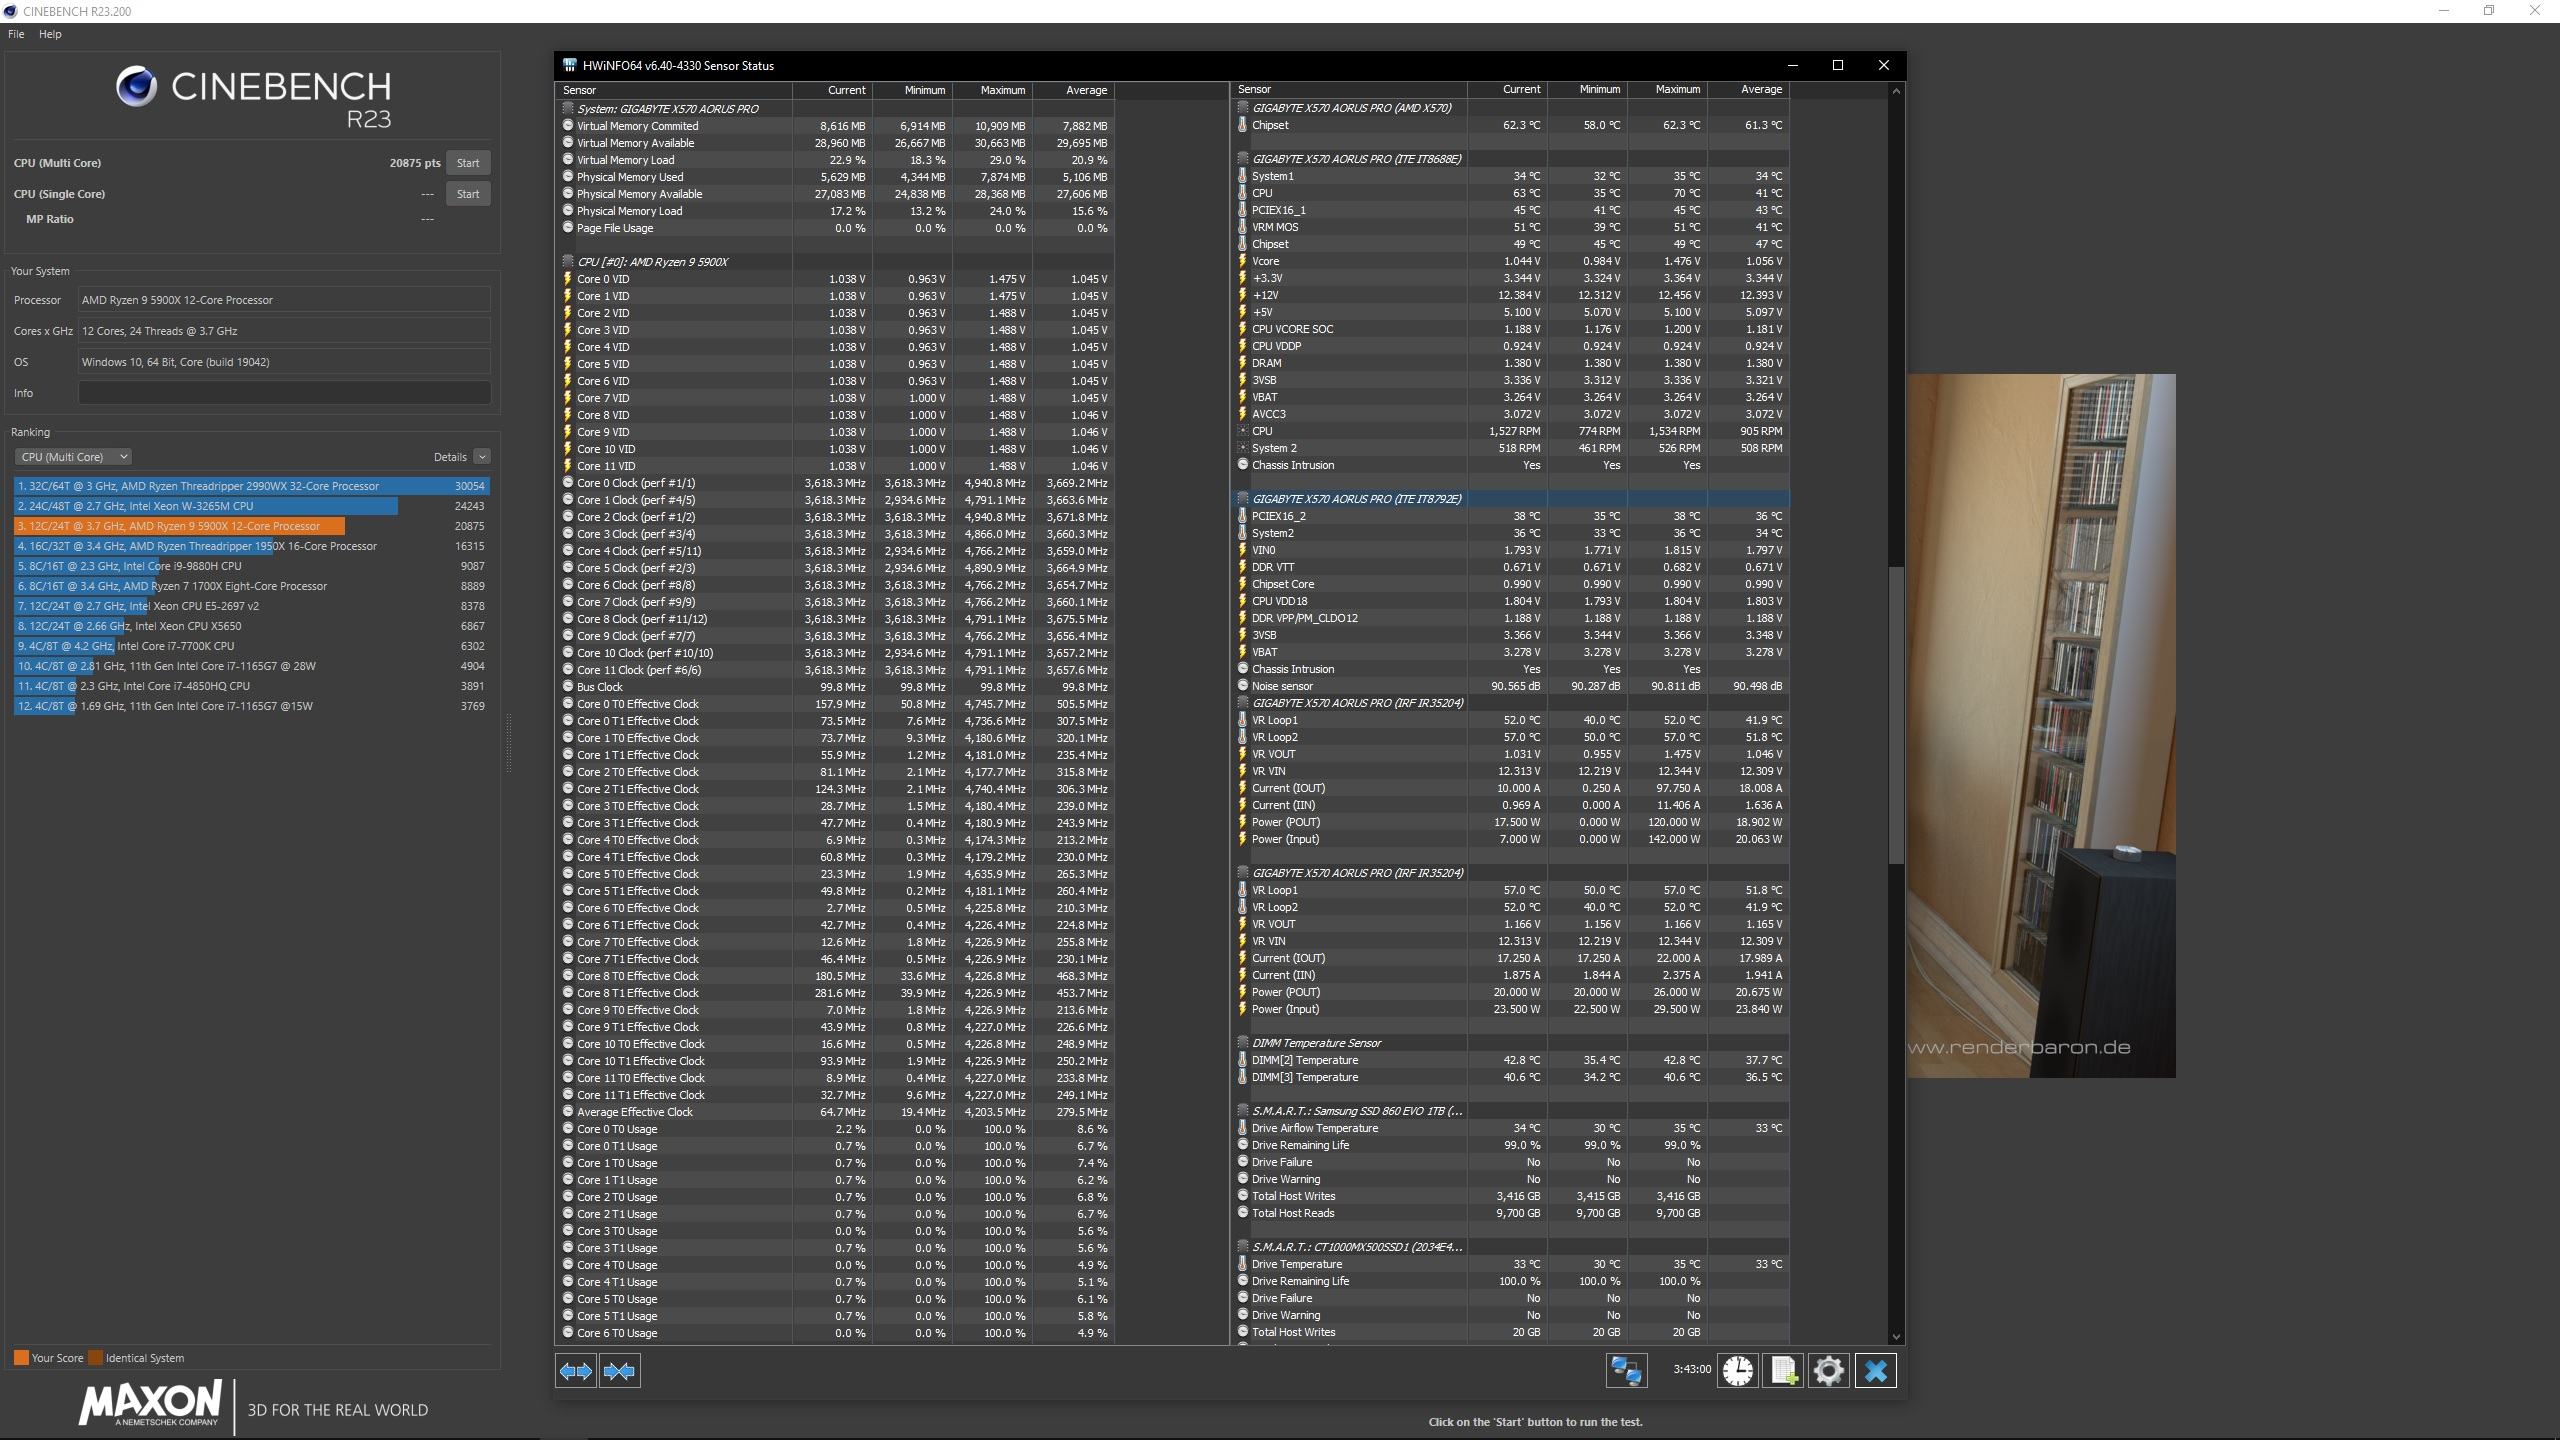Screen dimensions: 2560x1440
Task: Click the brown Identical System legend swatch
Action: [x=95, y=1358]
